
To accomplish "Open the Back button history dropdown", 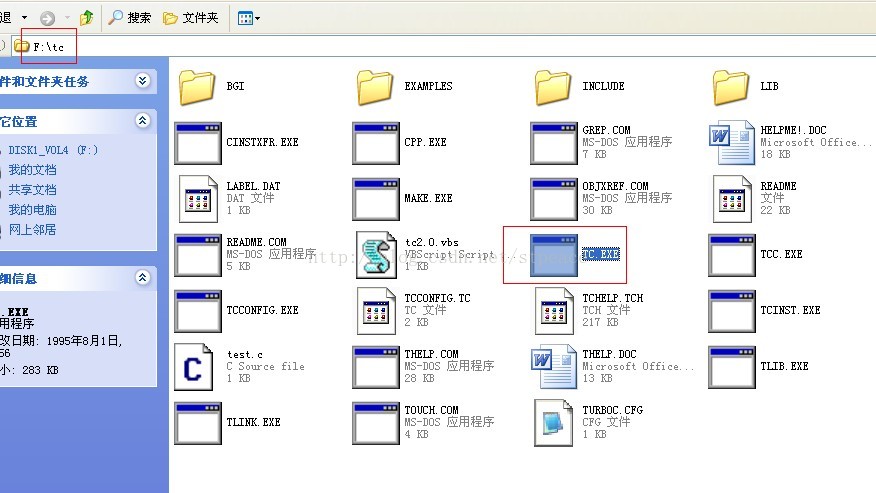I will pyautogui.click(x=25, y=18).
